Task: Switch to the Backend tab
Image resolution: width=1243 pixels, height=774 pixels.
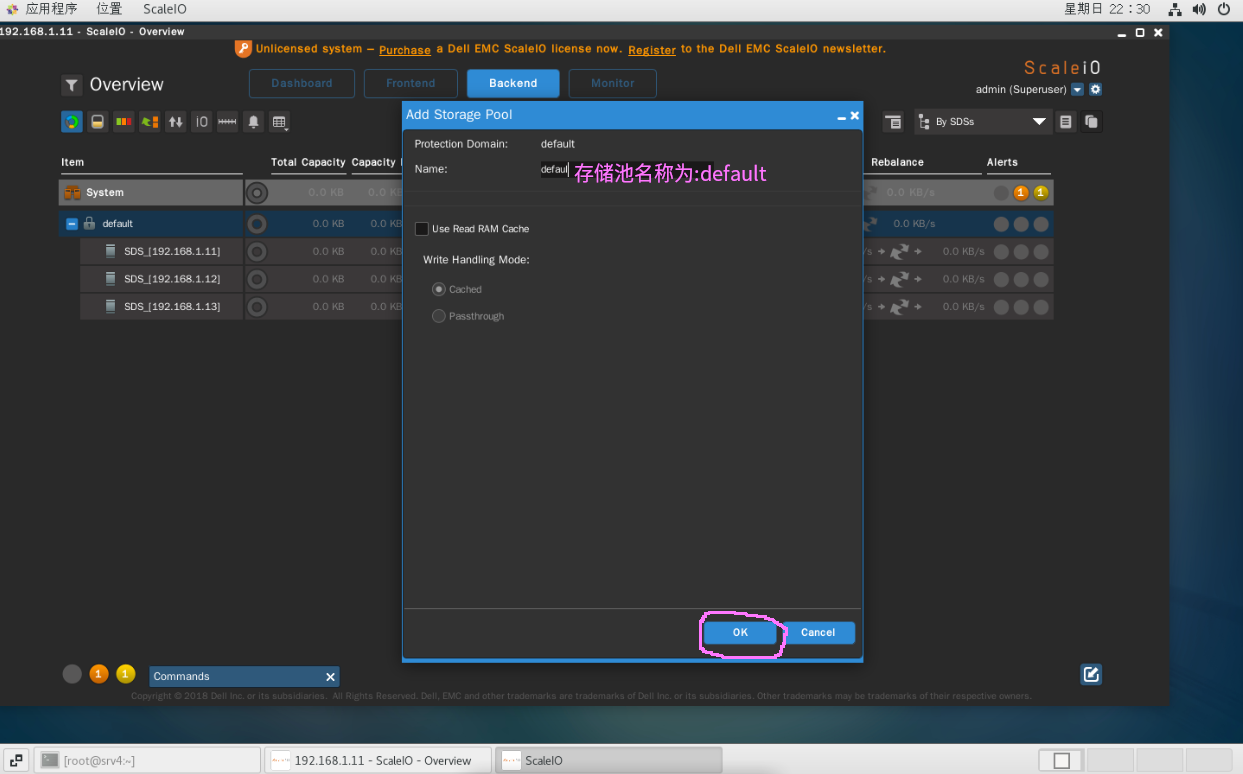Action: pyautogui.click(x=513, y=83)
